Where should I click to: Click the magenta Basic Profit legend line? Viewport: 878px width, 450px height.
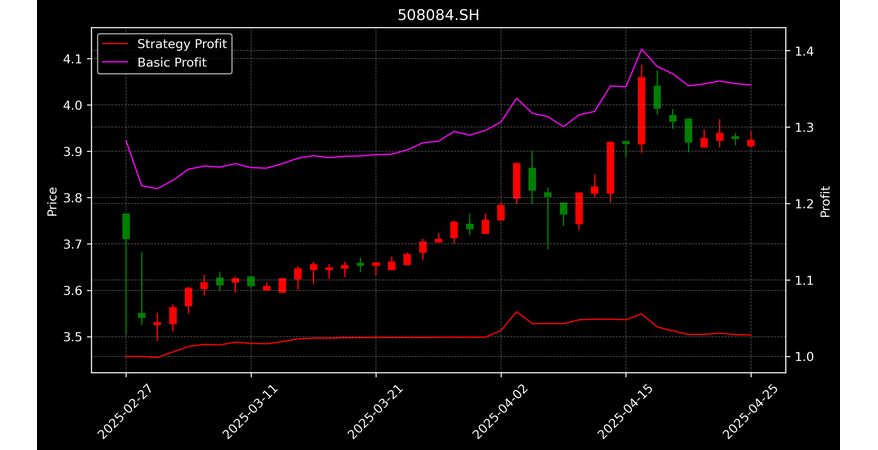115,63
